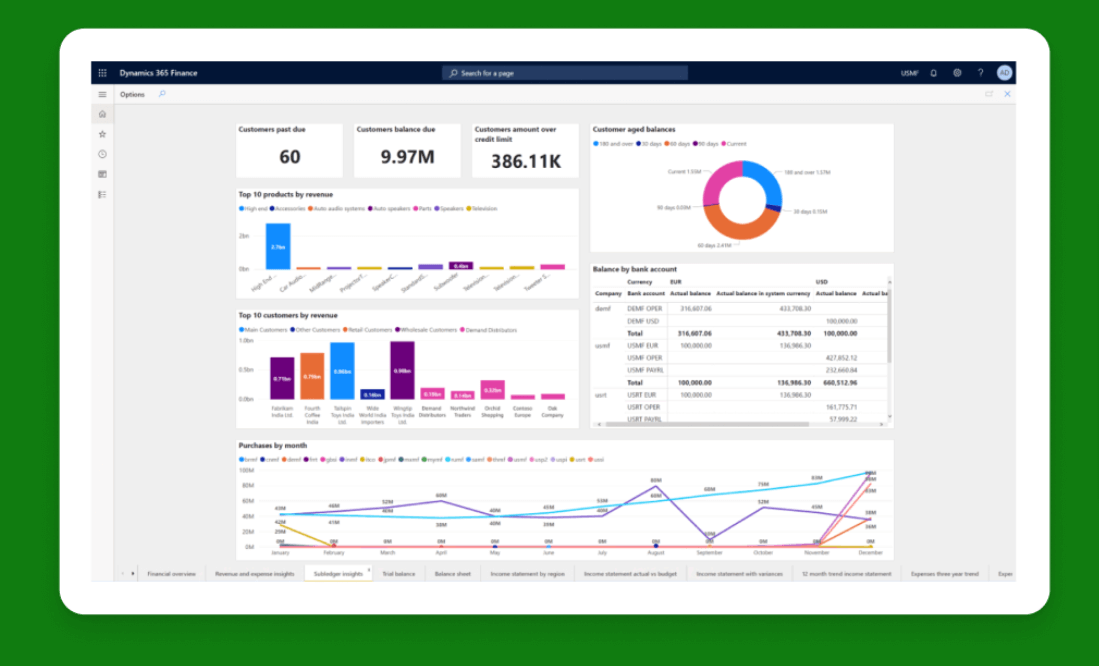Screen dimensions: 1099x666
Task: Collapse the navigation pane with the hamburger icon
Action: coord(101,93)
